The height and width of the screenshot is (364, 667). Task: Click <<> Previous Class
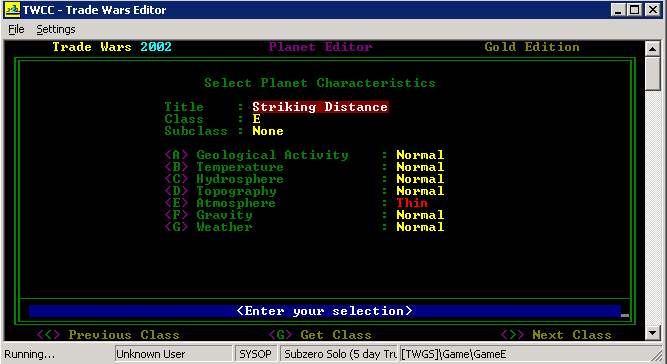pos(108,335)
